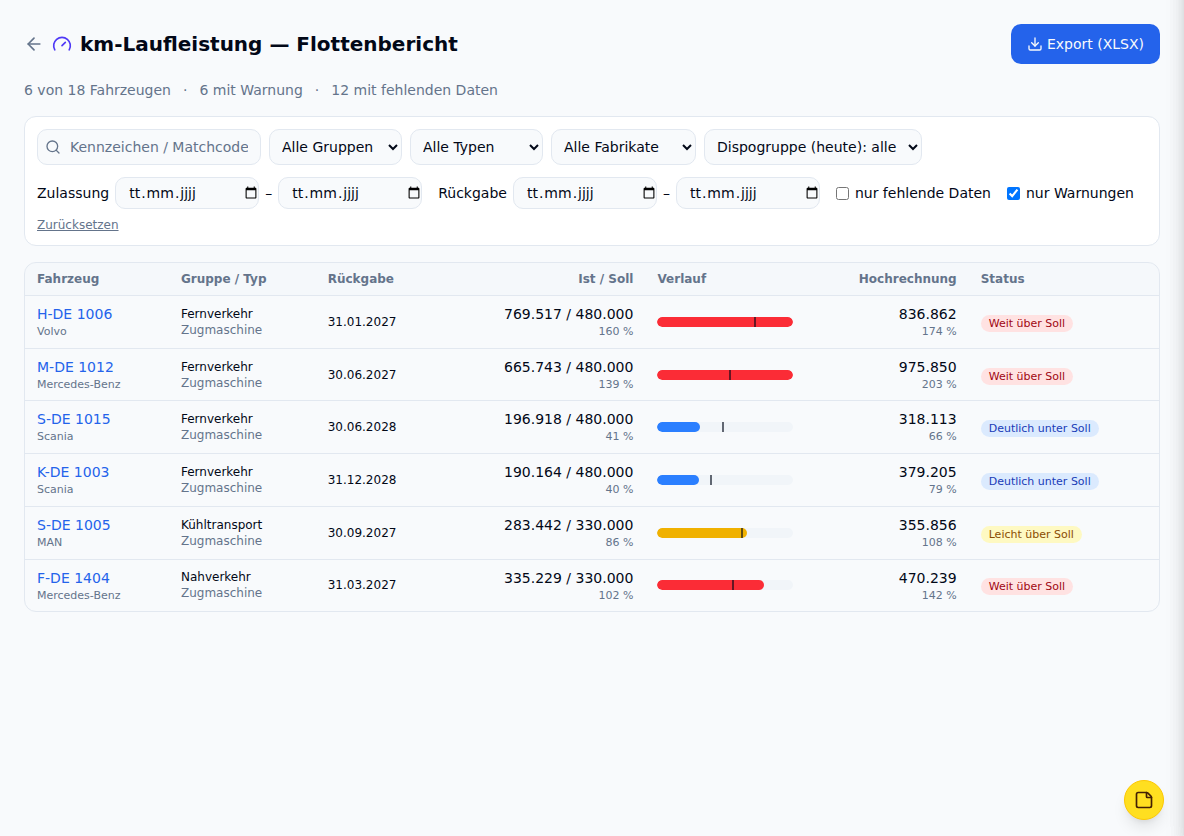Image resolution: width=1184 pixels, height=836 pixels.
Task: Open the calendar picker for Zulassung end date
Action: coord(414,193)
